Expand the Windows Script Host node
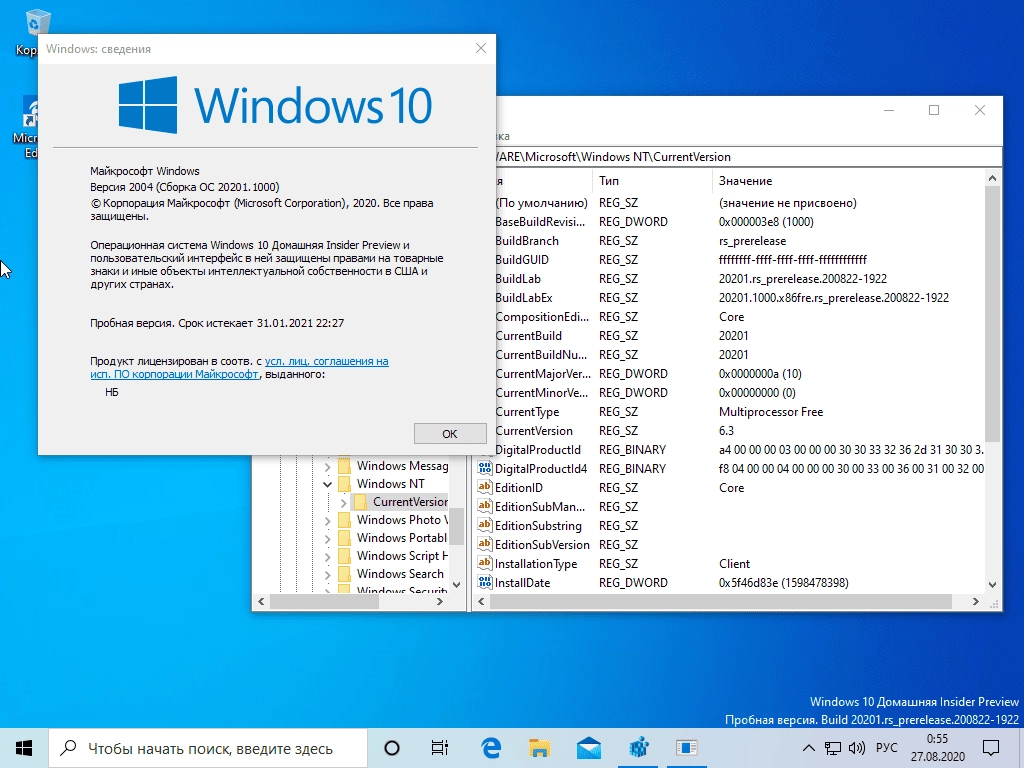 coord(327,556)
